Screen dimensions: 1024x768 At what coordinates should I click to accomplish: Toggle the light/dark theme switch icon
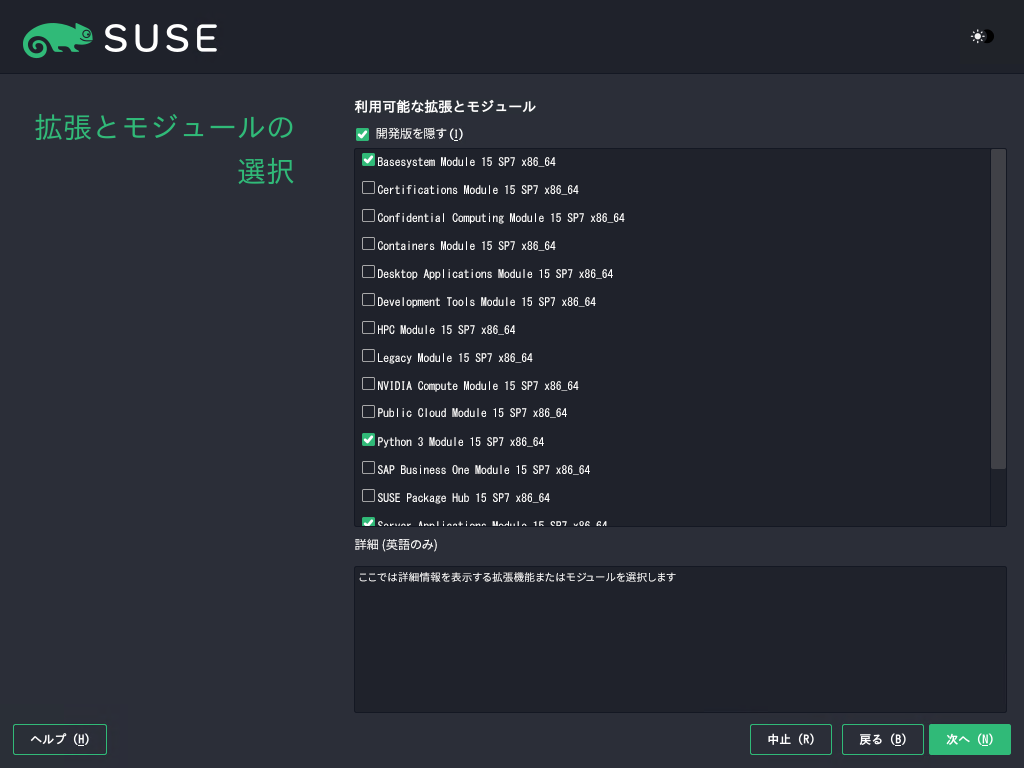pyautogui.click(x=982, y=37)
